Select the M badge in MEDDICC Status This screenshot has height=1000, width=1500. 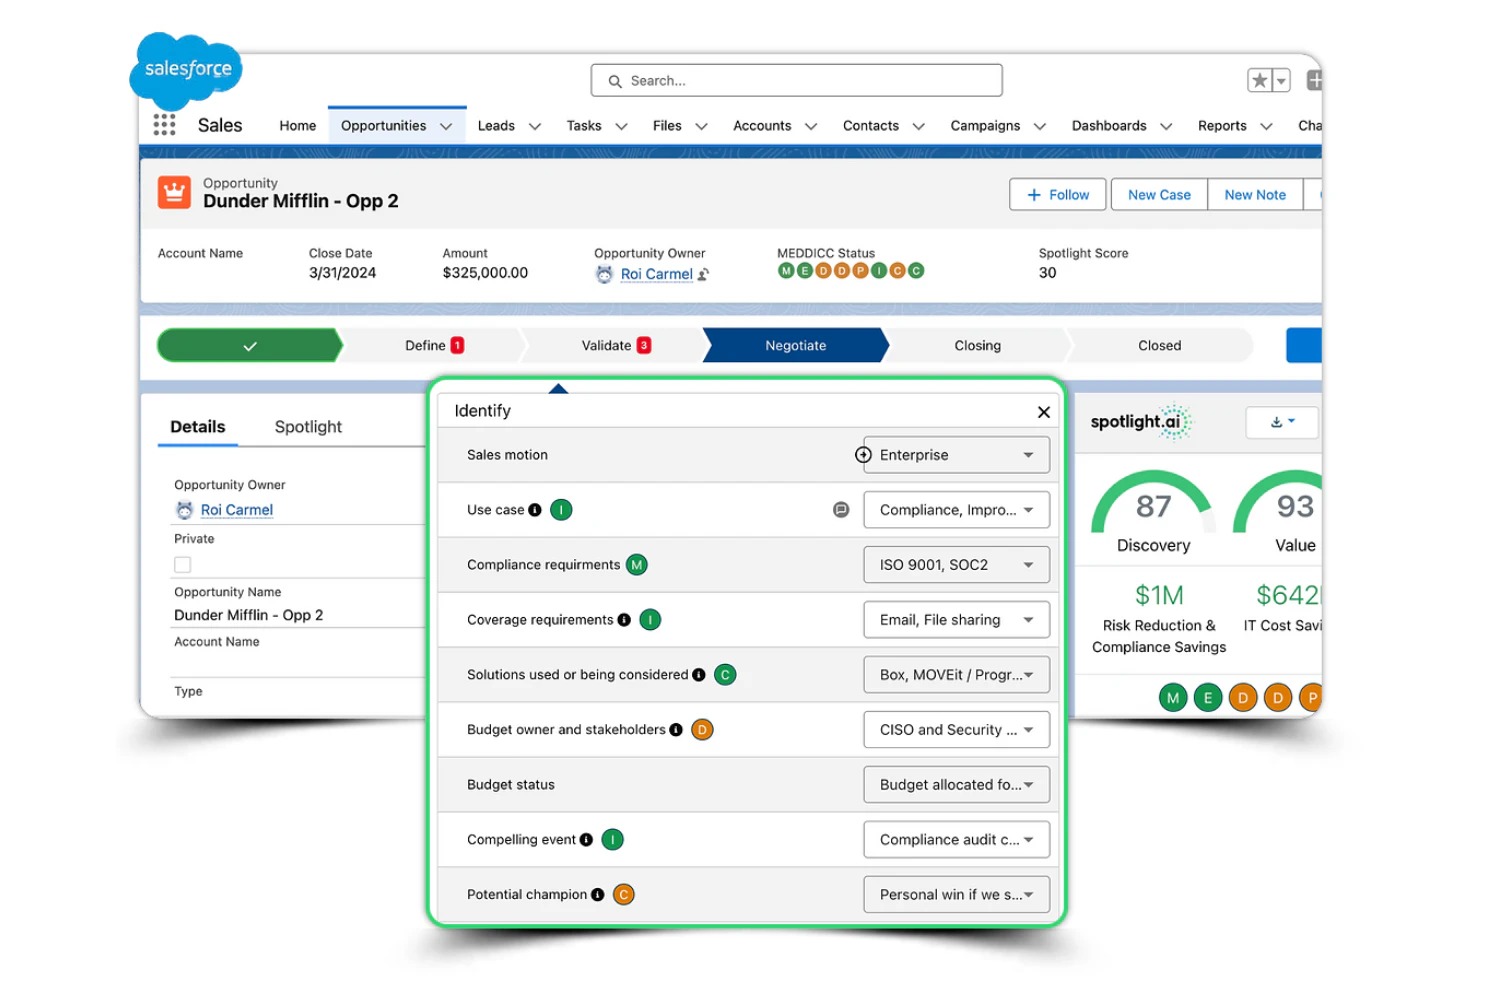tap(786, 270)
